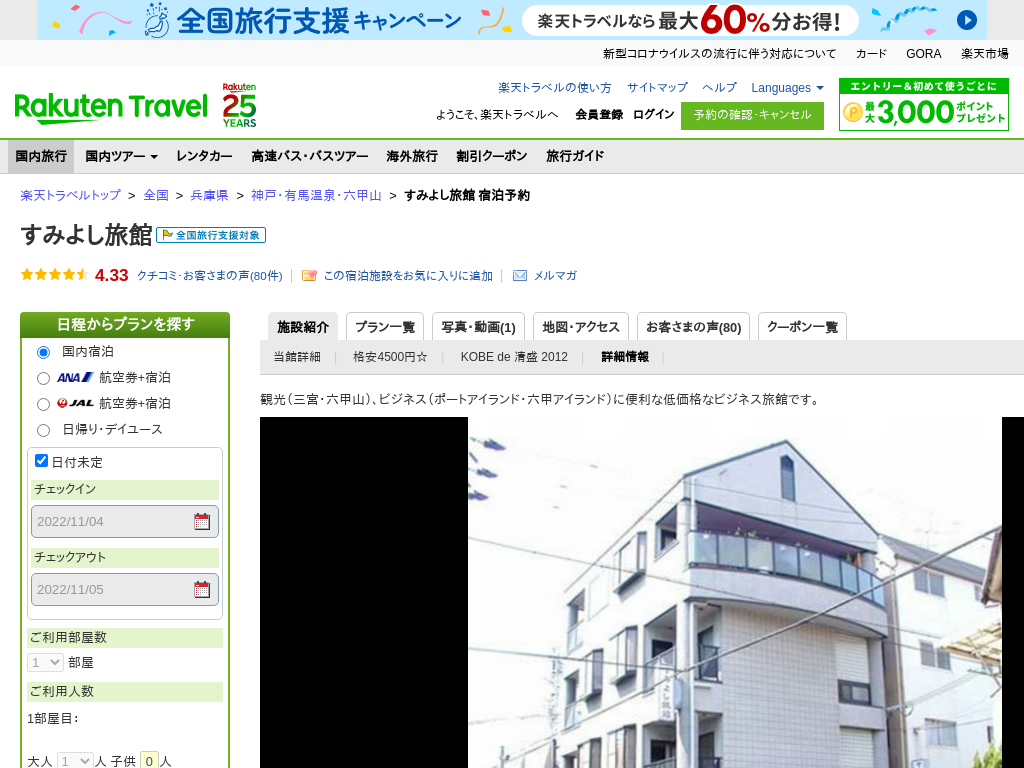Select the 日帰り・デイユース radio button
Viewport: 1024px width, 768px height.
click(43, 430)
